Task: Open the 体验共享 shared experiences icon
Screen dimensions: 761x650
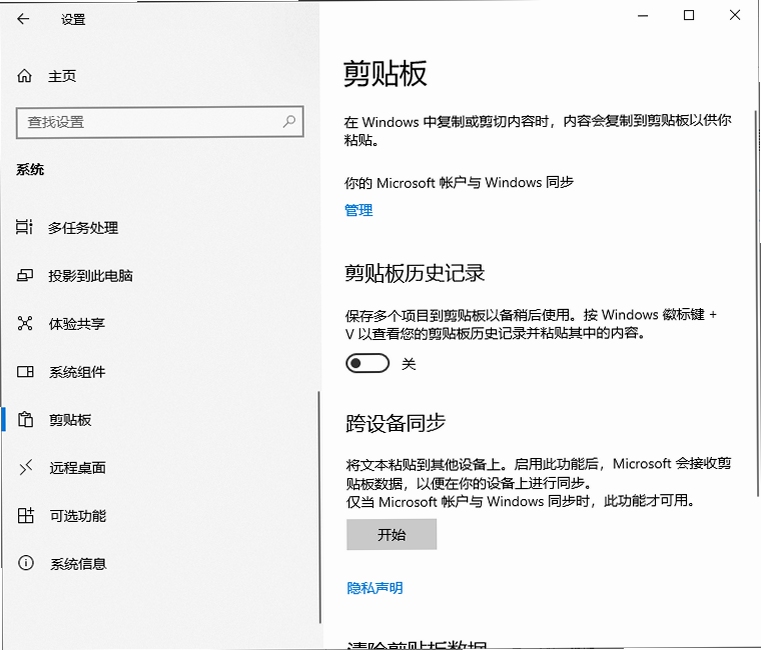Action: (x=25, y=323)
